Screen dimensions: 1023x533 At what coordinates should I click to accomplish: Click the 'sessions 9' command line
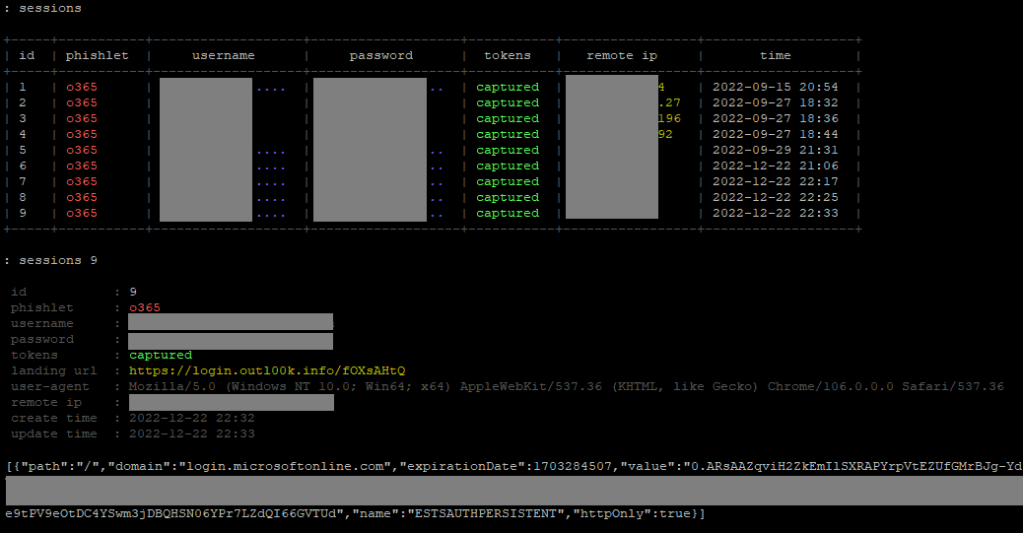(62, 261)
